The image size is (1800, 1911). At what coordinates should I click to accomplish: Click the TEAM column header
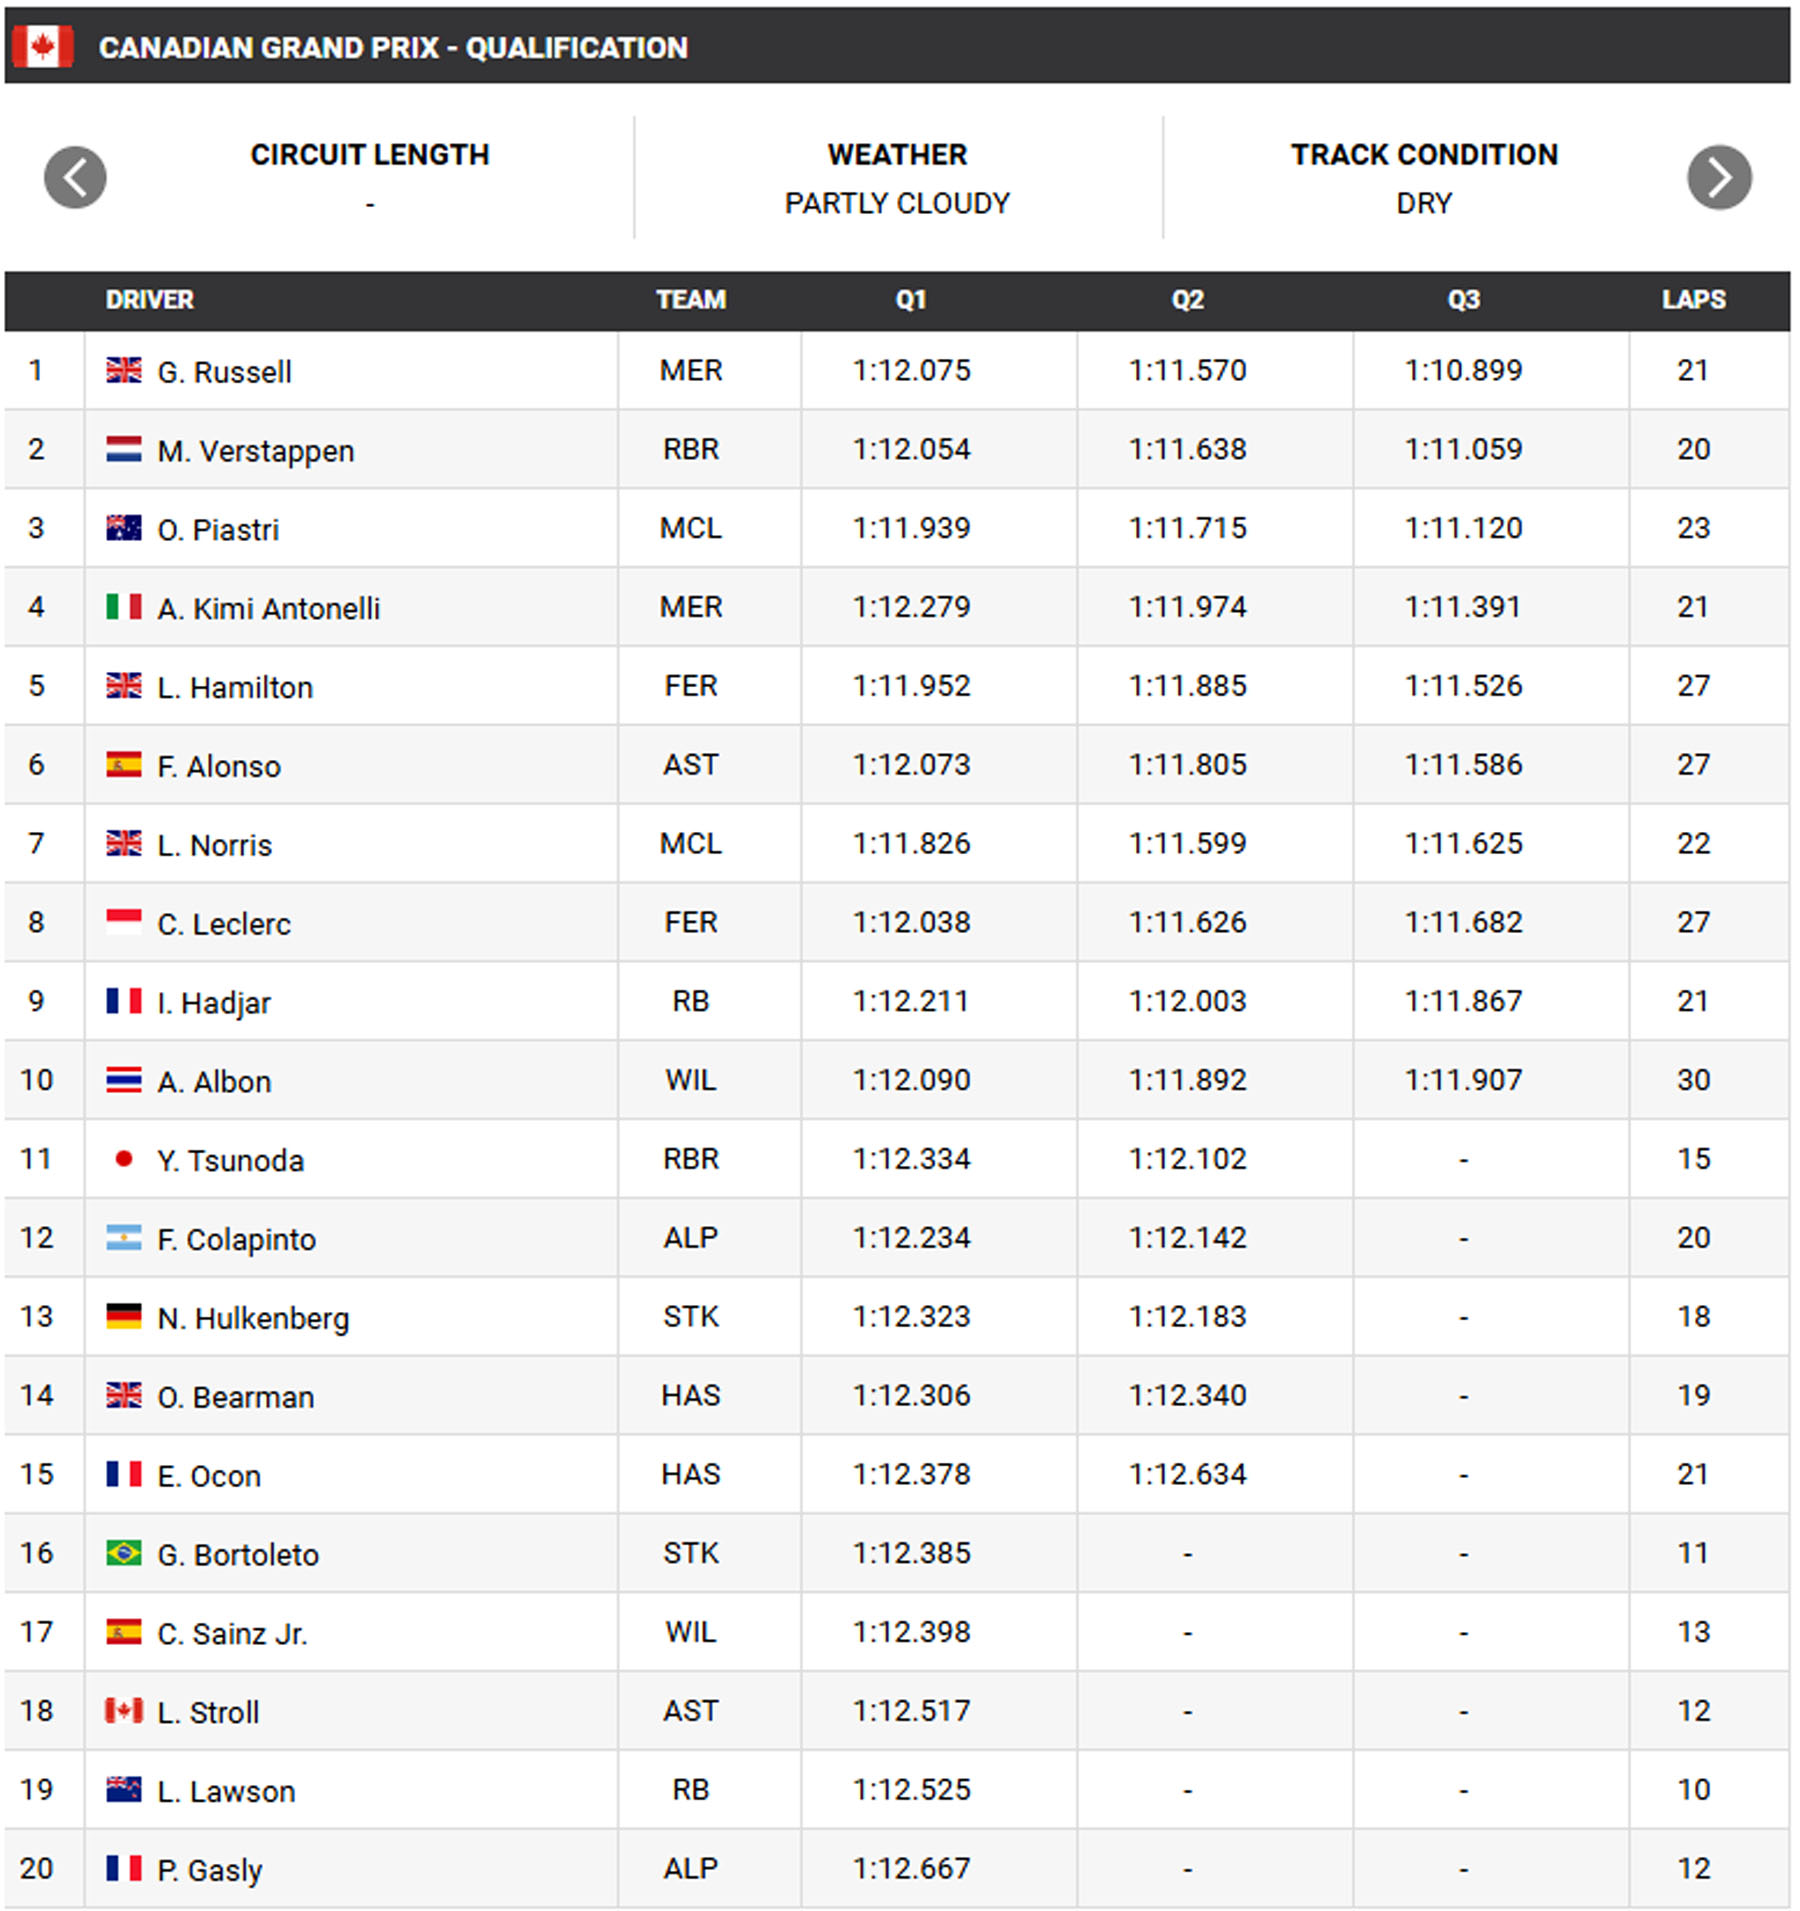pyautogui.click(x=691, y=300)
